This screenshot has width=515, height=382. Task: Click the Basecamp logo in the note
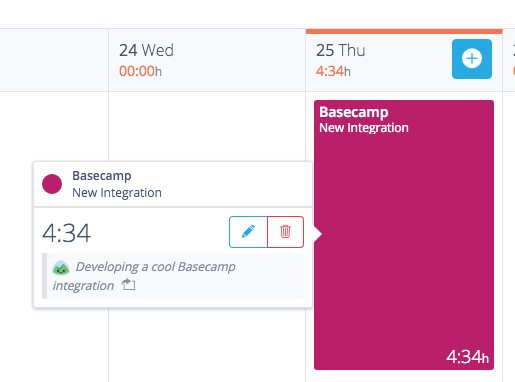point(61,268)
